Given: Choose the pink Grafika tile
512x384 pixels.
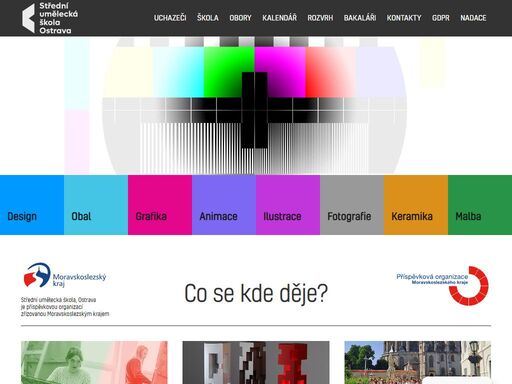Looking at the screenshot, I should tap(160, 205).
